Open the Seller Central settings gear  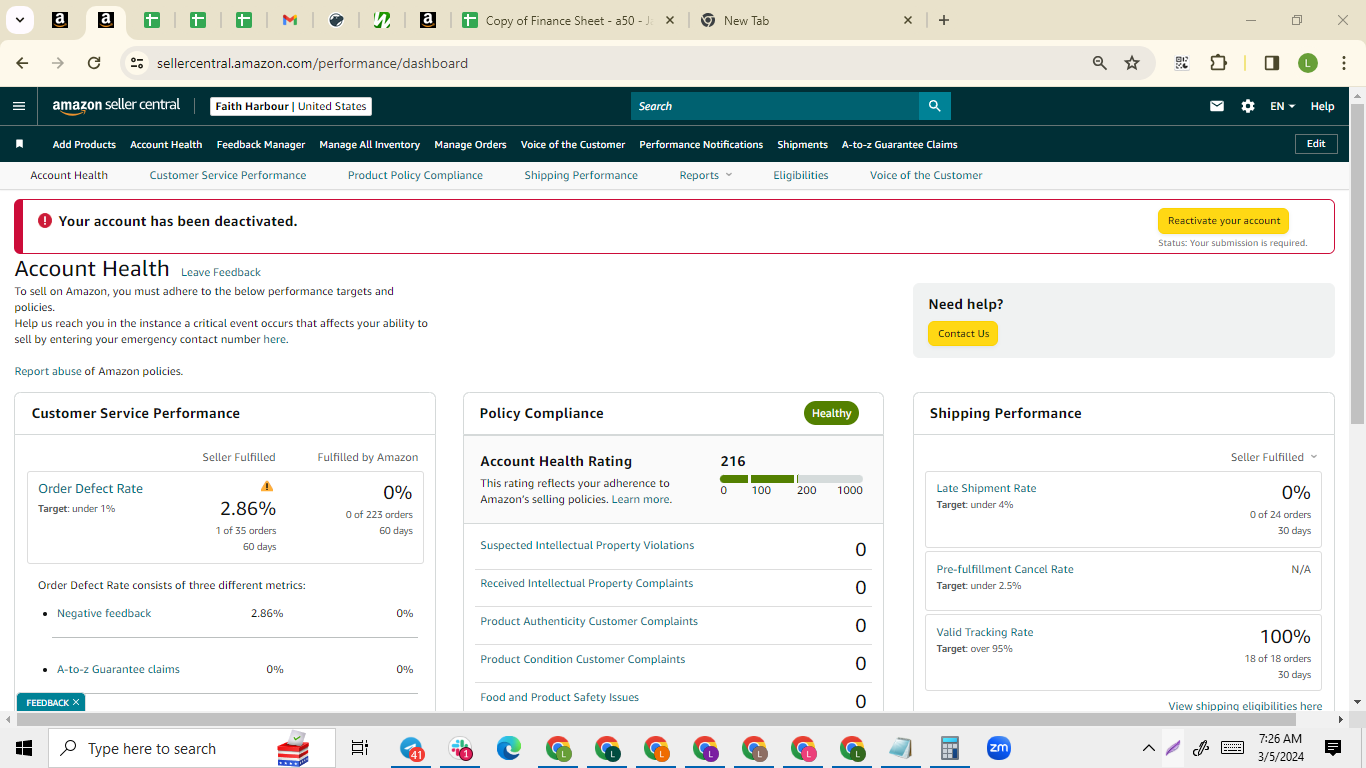(1248, 106)
